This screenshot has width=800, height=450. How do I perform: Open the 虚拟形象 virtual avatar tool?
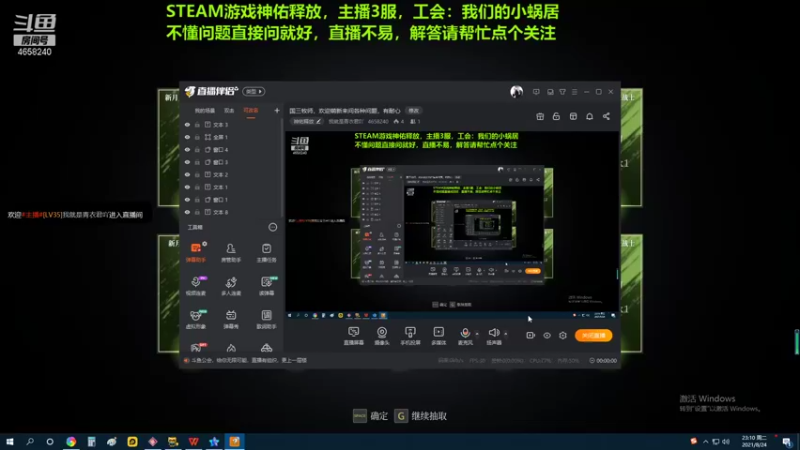click(196, 319)
